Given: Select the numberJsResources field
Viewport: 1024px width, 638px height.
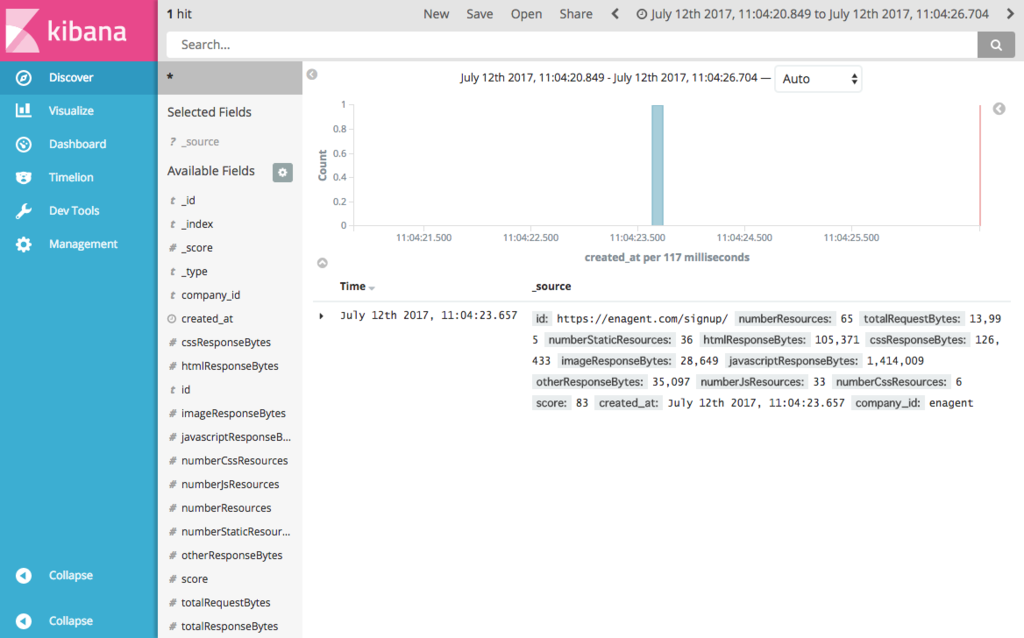Looking at the screenshot, I should coord(230,485).
